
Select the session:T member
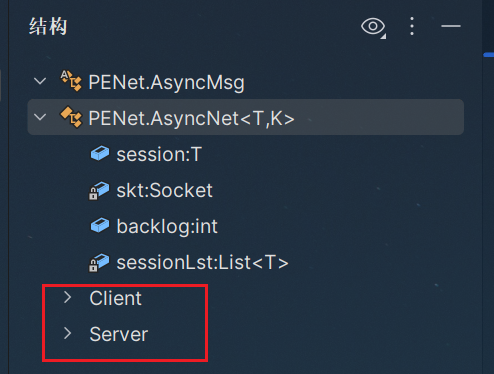[x=159, y=154]
